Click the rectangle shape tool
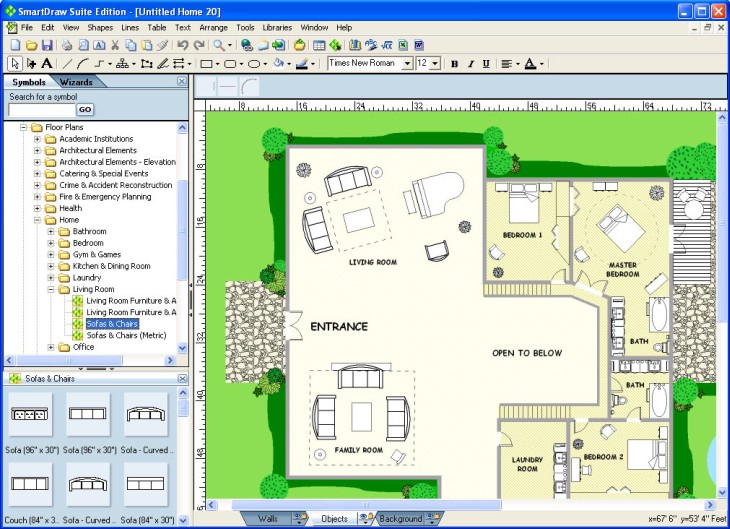The width and height of the screenshot is (730, 529). coord(206,63)
